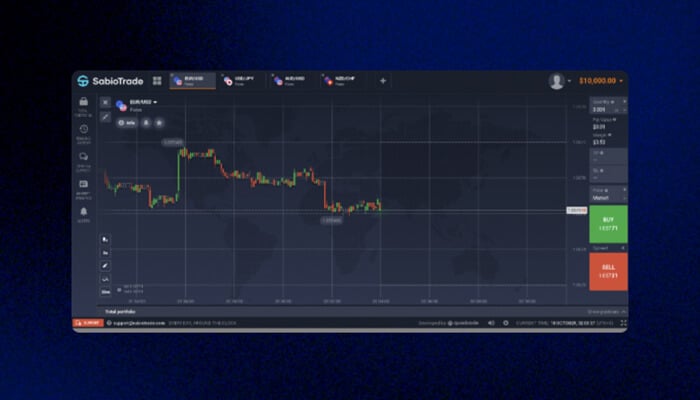Click the Pip Value amount
Image resolution: width=700 pixels, height=400 pixels.
[599, 127]
